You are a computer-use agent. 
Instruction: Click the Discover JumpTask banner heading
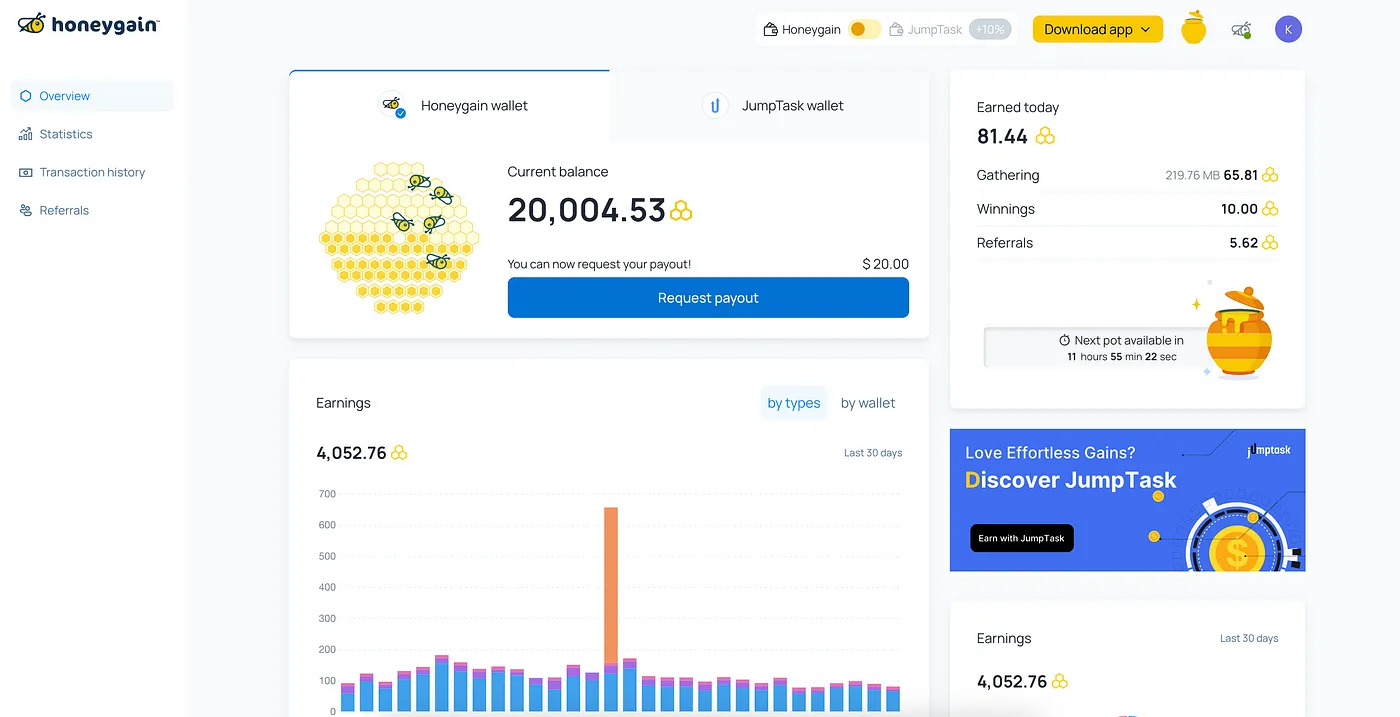coord(1070,480)
